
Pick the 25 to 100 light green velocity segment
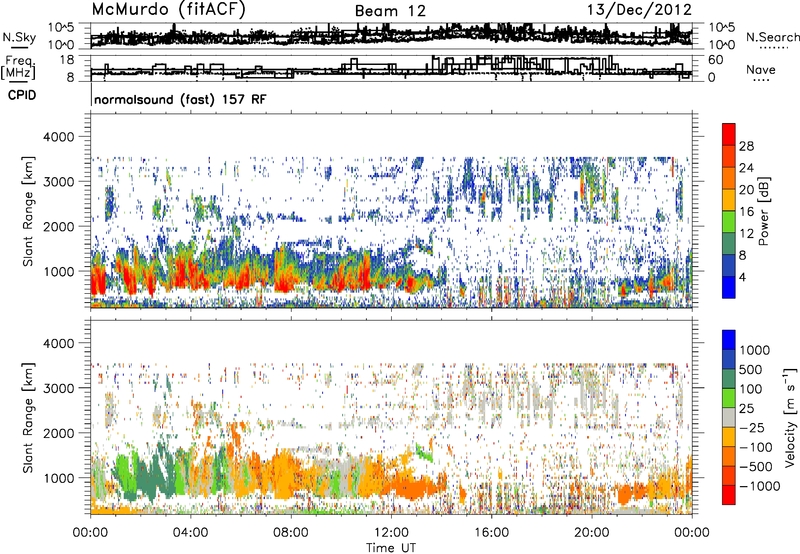click(729, 398)
